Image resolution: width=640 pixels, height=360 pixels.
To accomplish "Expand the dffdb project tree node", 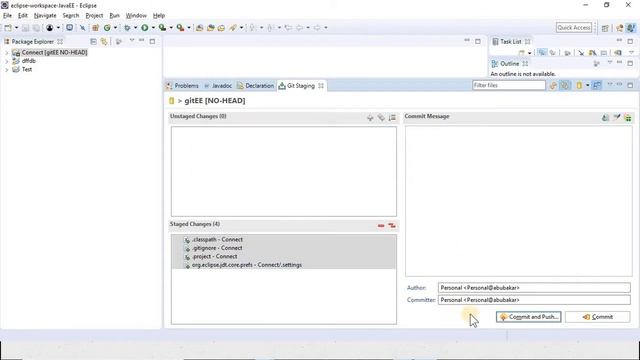I will (7, 61).
